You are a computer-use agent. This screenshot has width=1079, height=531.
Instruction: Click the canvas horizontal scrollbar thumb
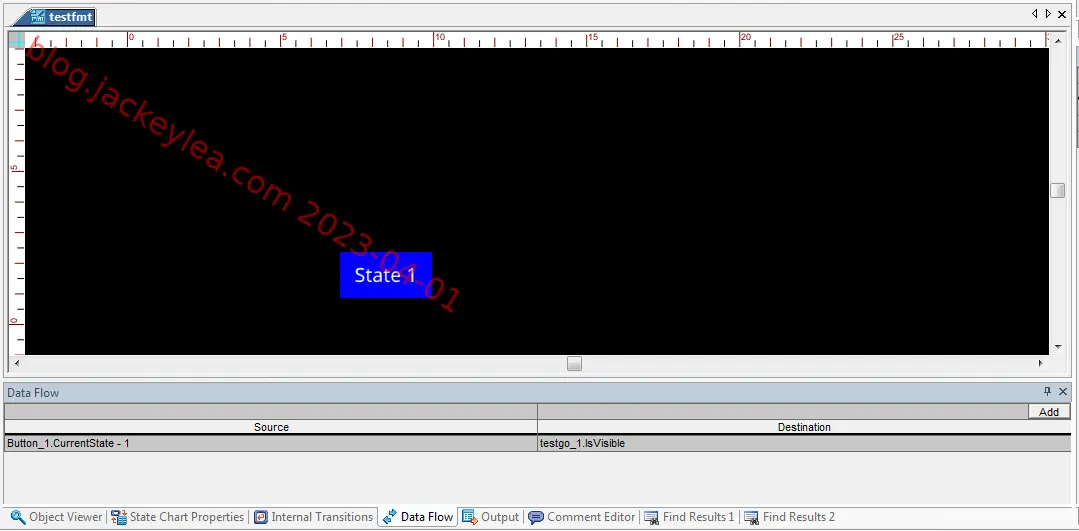pyautogui.click(x=575, y=364)
